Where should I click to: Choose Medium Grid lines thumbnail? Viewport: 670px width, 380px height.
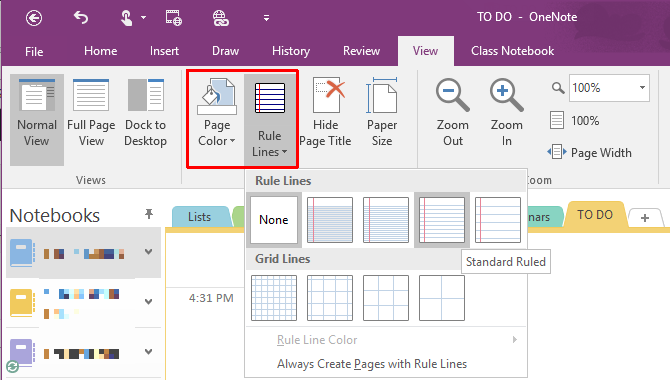click(x=330, y=298)
